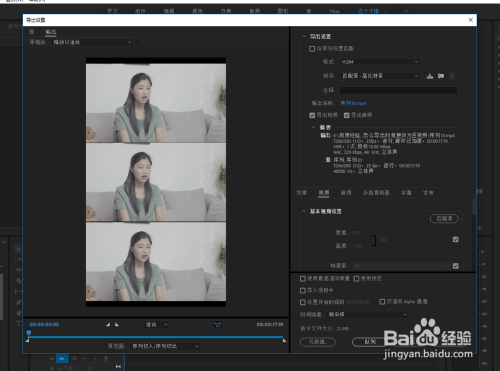Click the set in point triangle icon
The image size is (500, 371).
click(x=108, y=324)
